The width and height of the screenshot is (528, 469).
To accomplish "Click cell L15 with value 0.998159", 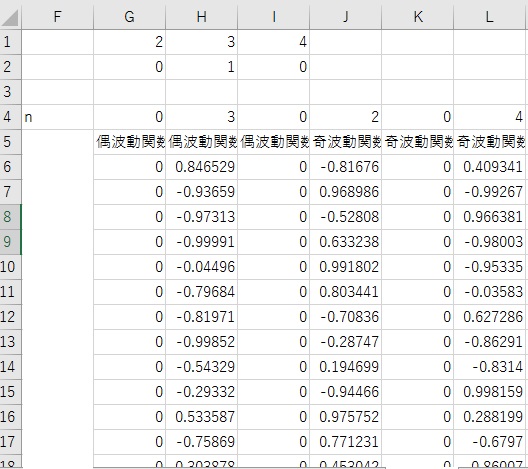I will pos(490,392).
